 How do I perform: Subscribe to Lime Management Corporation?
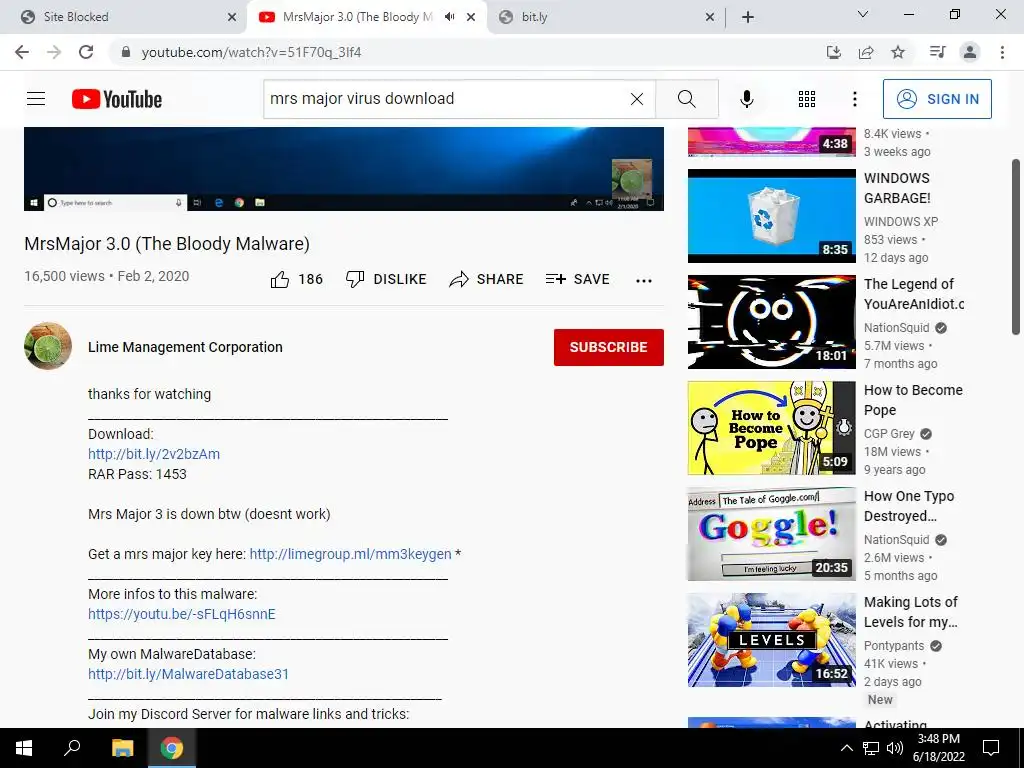(609, 347)
